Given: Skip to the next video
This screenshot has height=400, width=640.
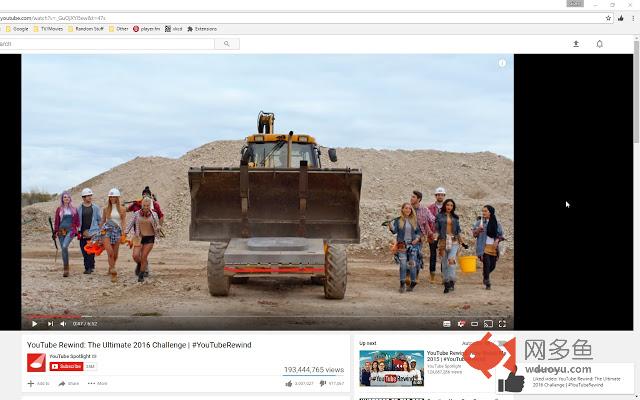Looking at the screenshot, I should click(x=50, y=324).
